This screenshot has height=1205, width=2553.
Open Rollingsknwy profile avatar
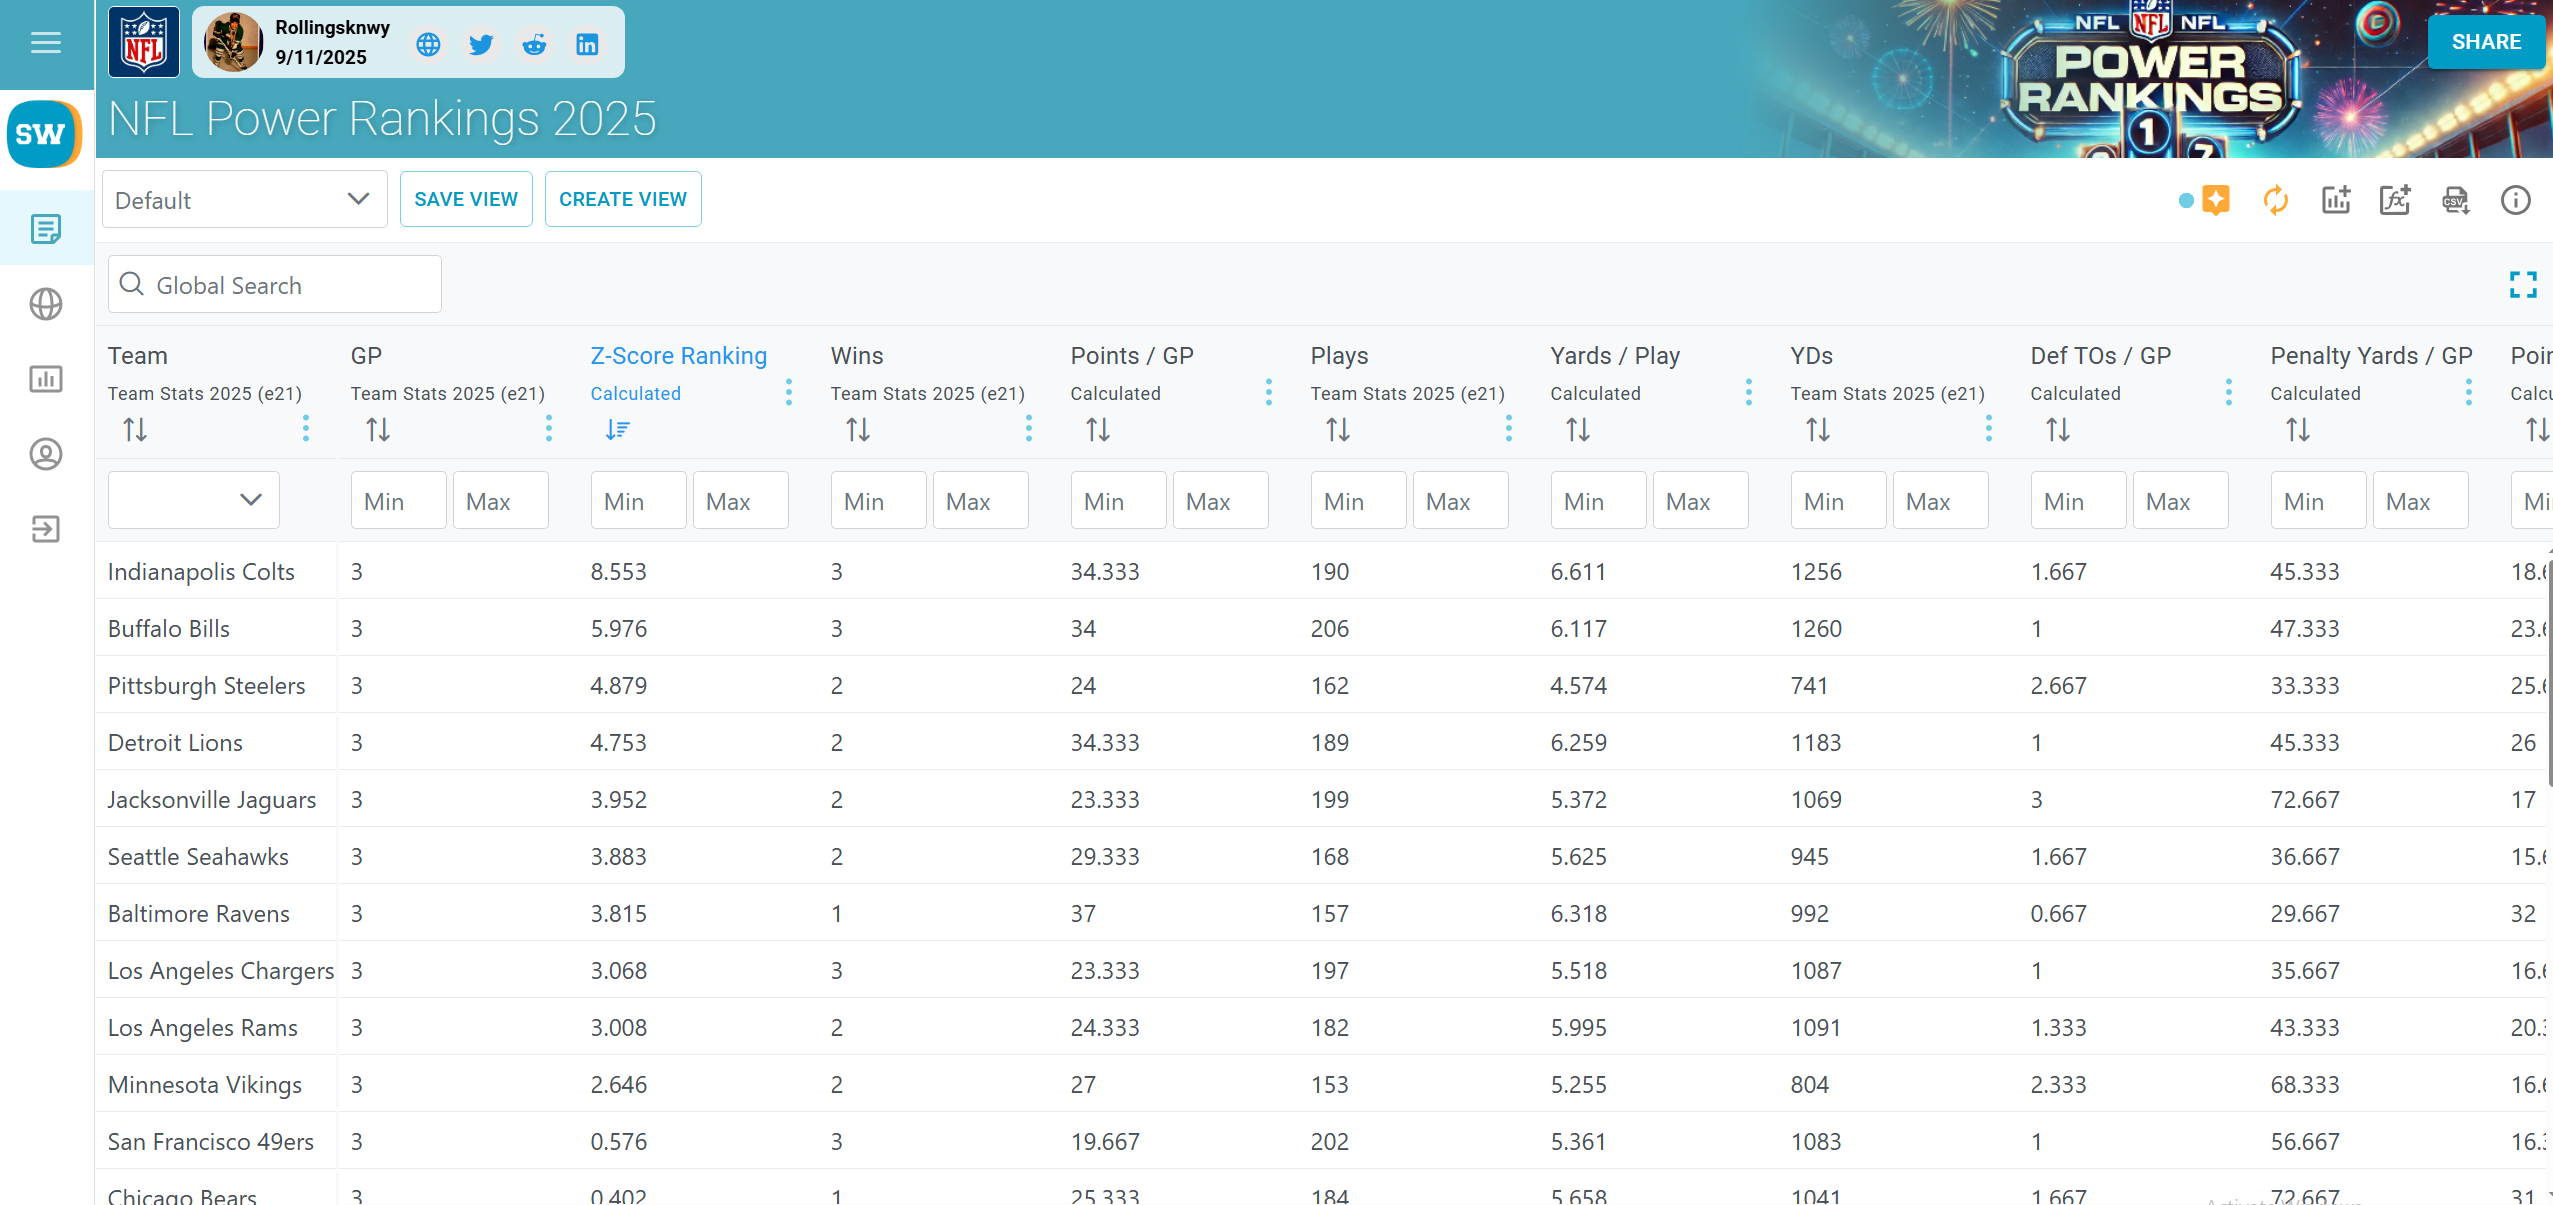click(x=233, y=42)
